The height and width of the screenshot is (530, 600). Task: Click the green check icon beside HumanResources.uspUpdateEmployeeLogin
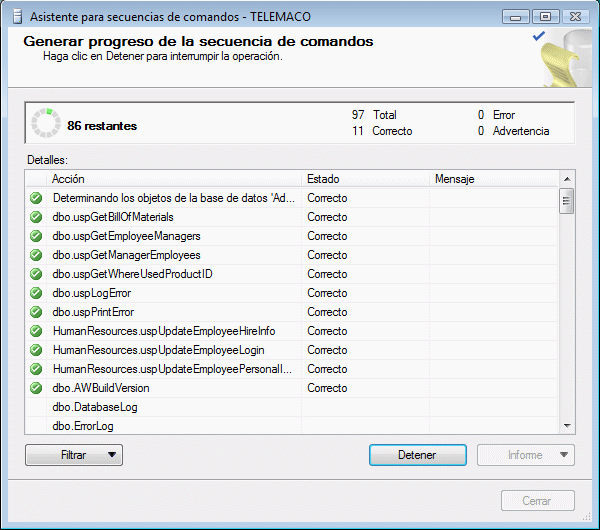[36, 350]
